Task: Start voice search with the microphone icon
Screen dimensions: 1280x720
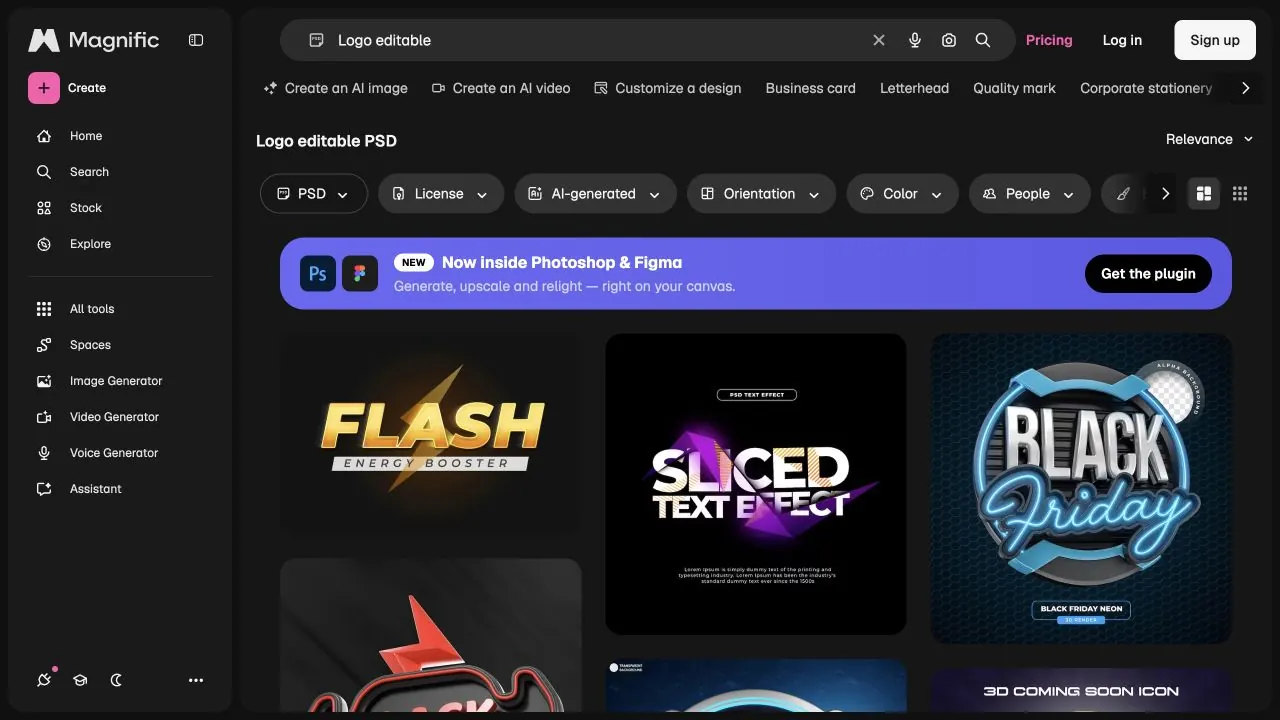Action: coord(915,40)
